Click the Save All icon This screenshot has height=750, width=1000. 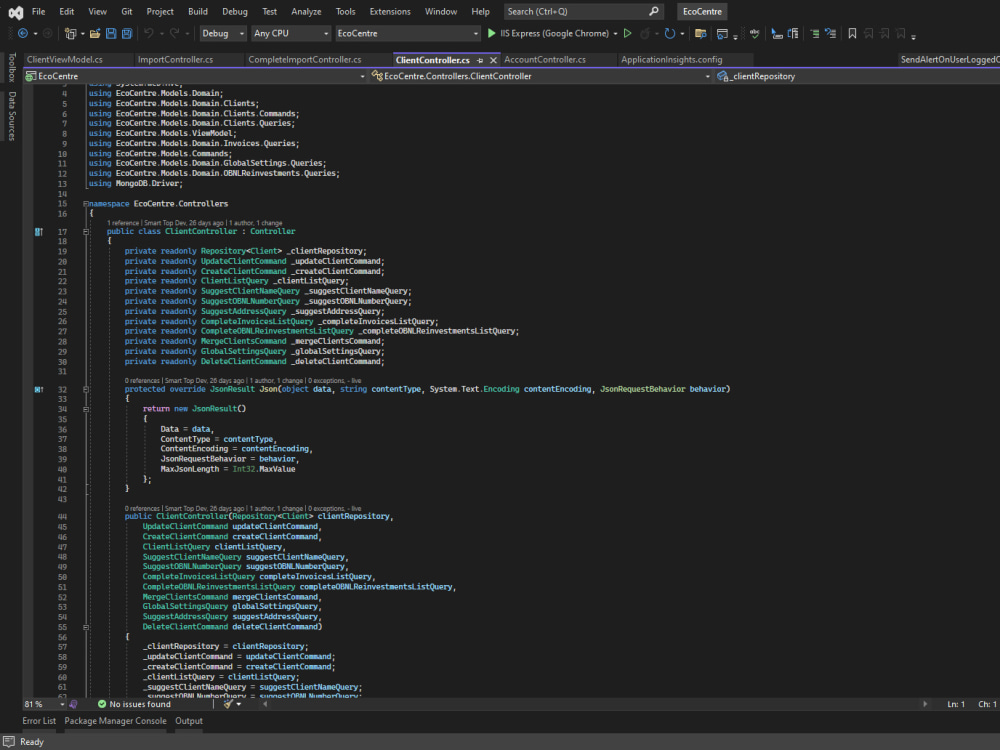tap(127, 33)
